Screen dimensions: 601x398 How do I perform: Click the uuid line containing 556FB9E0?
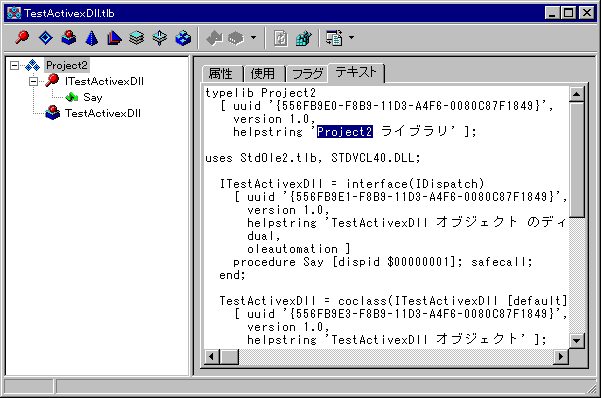[x=387, y=106]
